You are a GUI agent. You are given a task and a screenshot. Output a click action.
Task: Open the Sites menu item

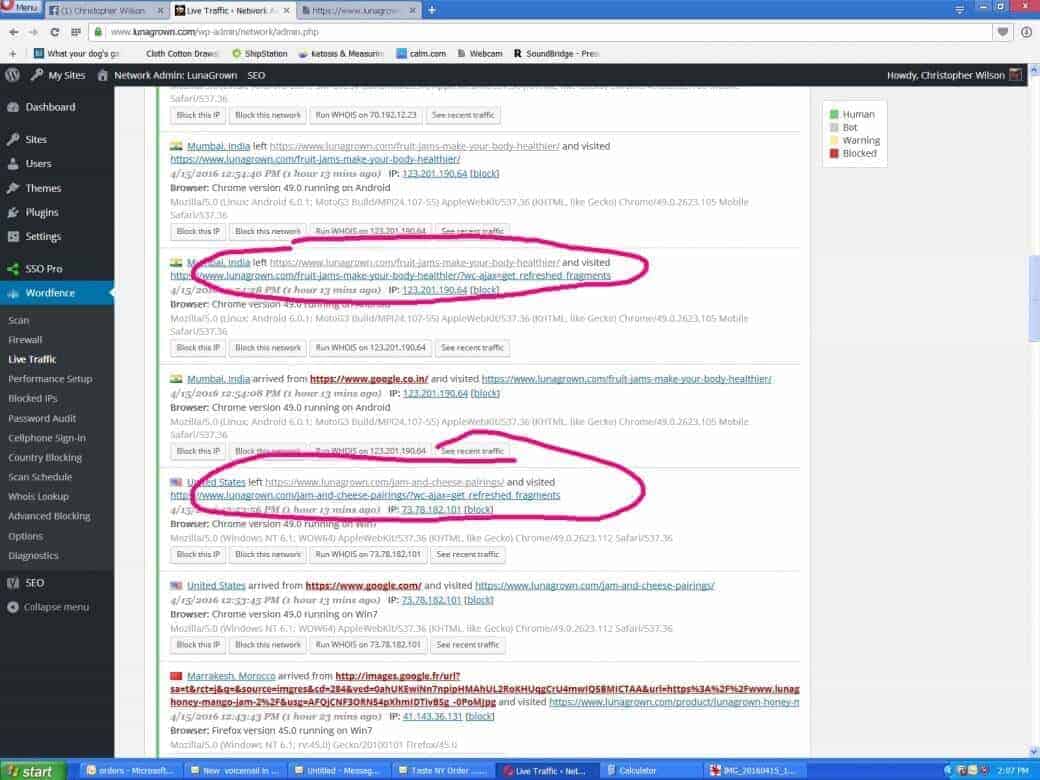click(36, 139)
